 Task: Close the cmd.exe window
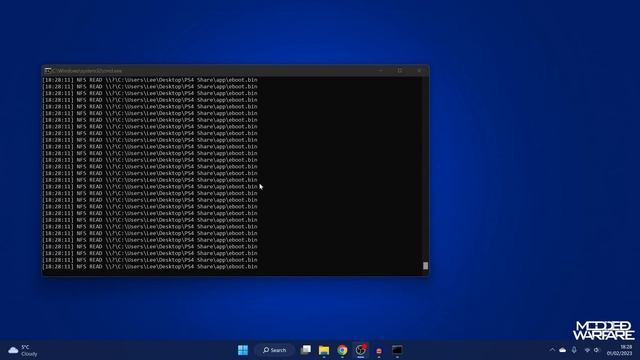[419, 71]
